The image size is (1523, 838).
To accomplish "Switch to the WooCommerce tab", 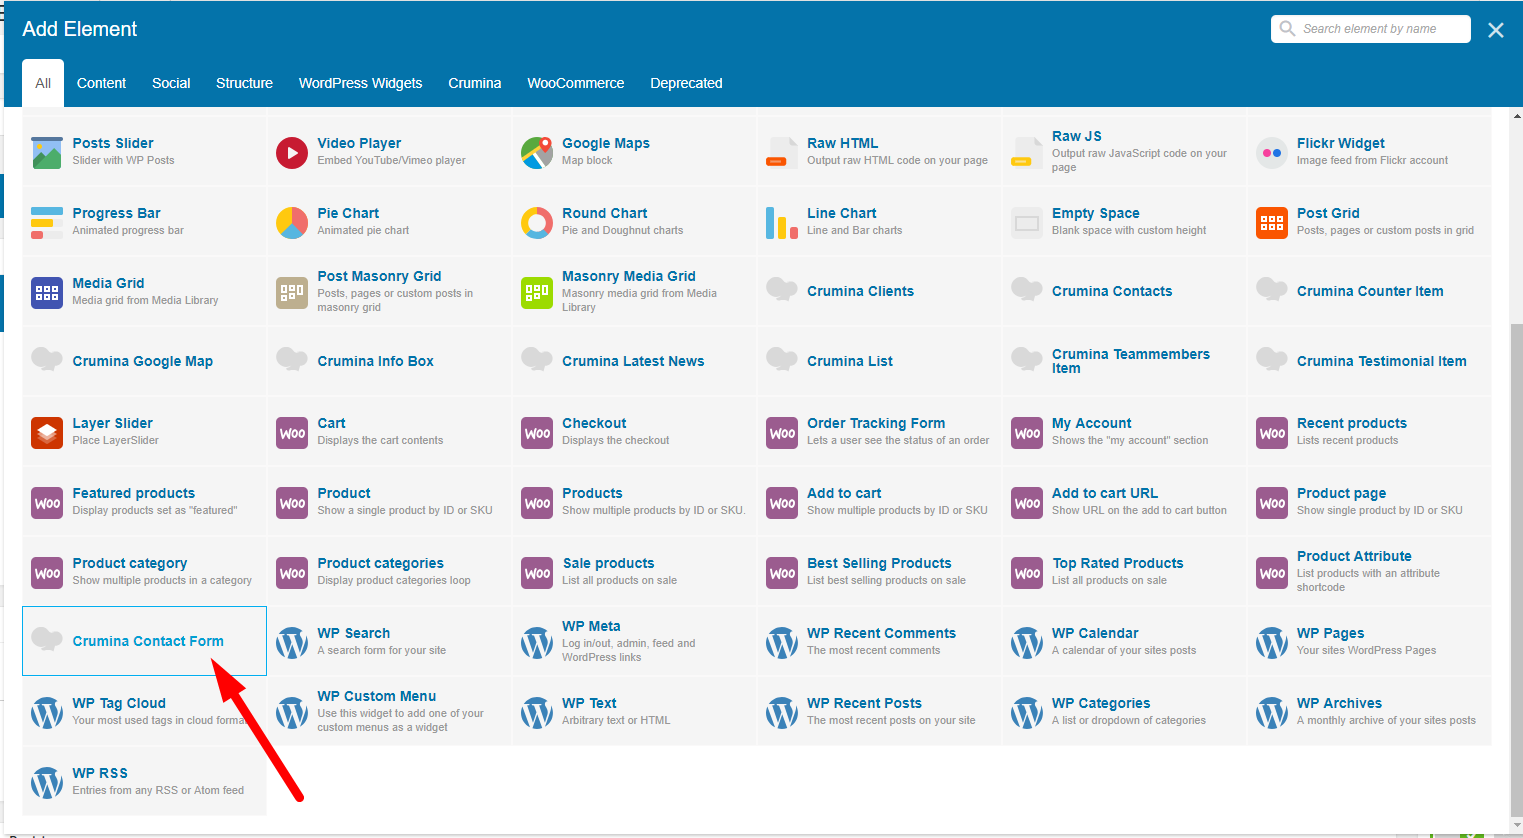I will pos(576,83).
